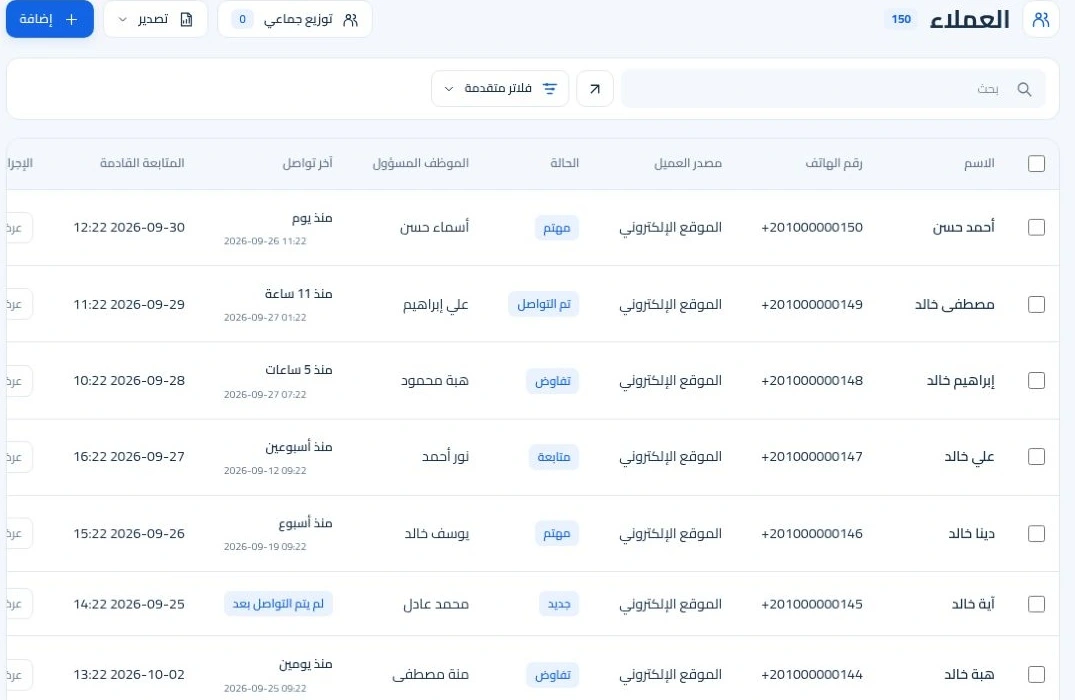Click the جديد status badge
Screen dimensions: 1075x700
point(559,604)
